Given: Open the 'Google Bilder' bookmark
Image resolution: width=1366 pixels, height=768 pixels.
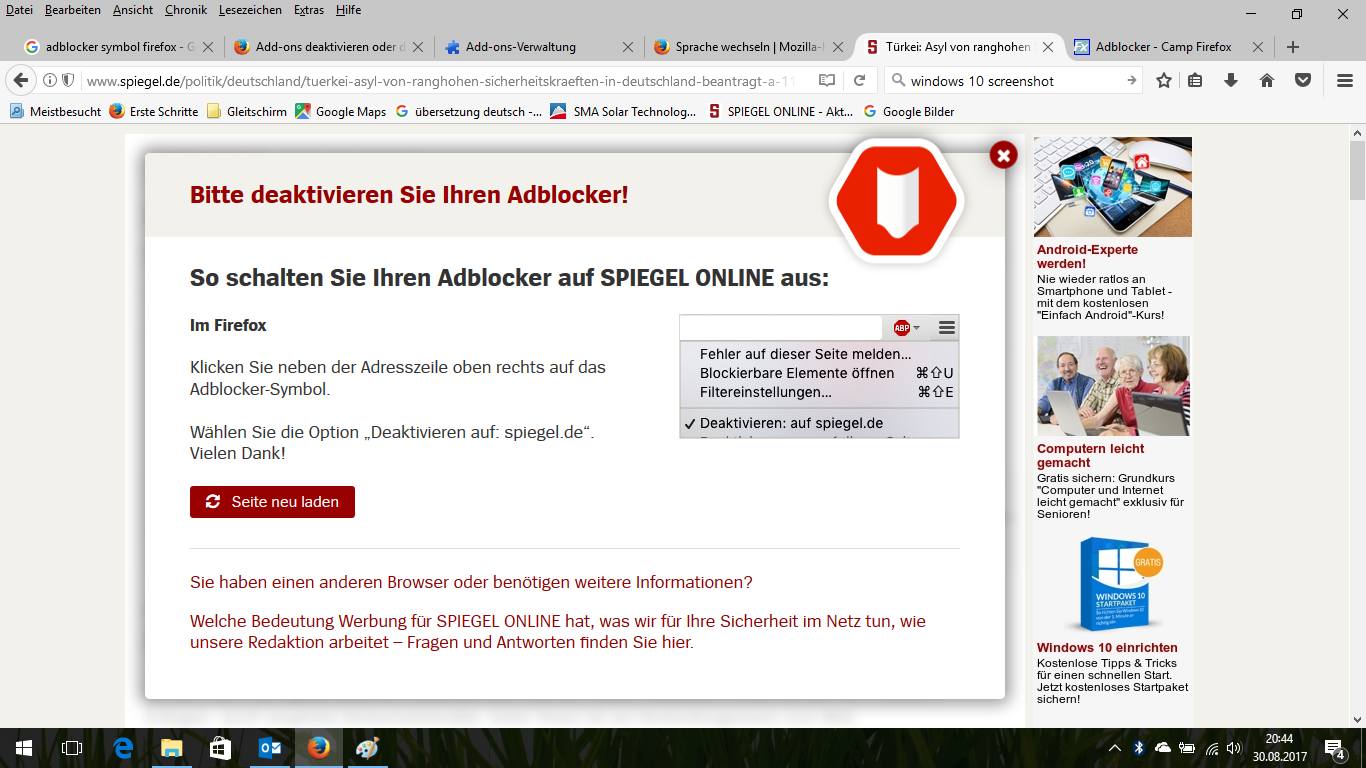Looking at the screenshot, I should [x=908, y=111].
